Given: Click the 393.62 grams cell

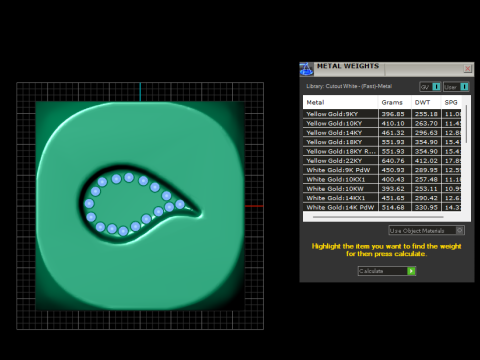Looking at the screenshot, I should [395, 189].
